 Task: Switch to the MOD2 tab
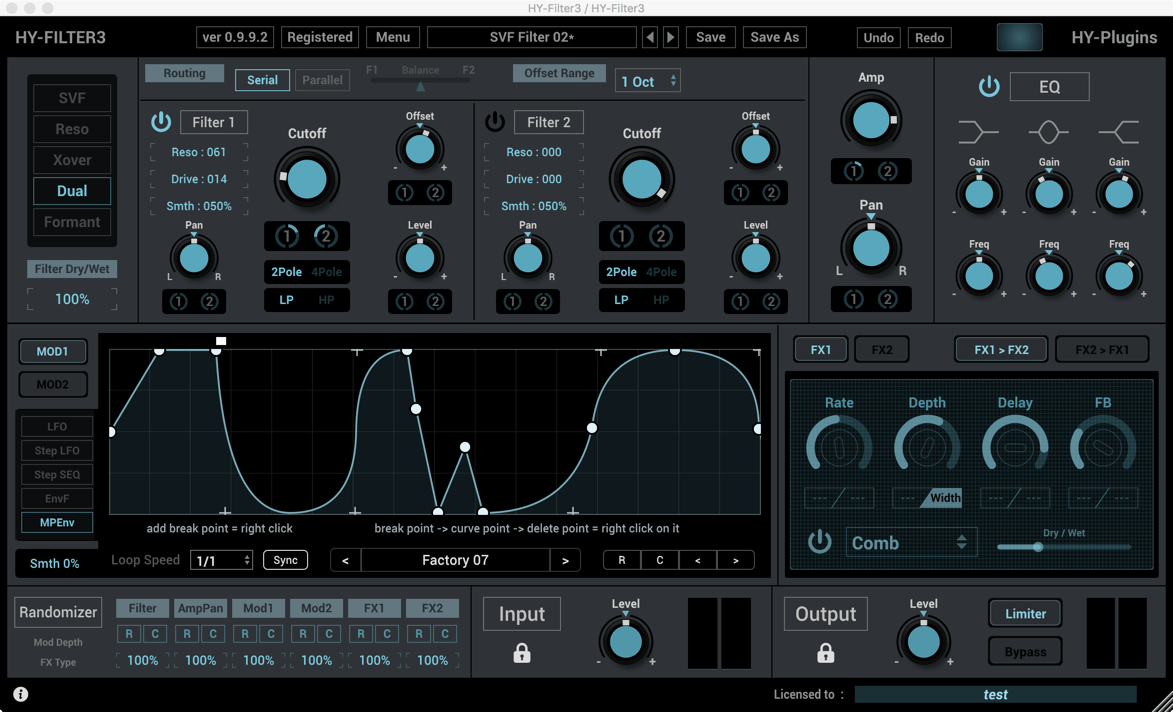[x=53, y=384]
